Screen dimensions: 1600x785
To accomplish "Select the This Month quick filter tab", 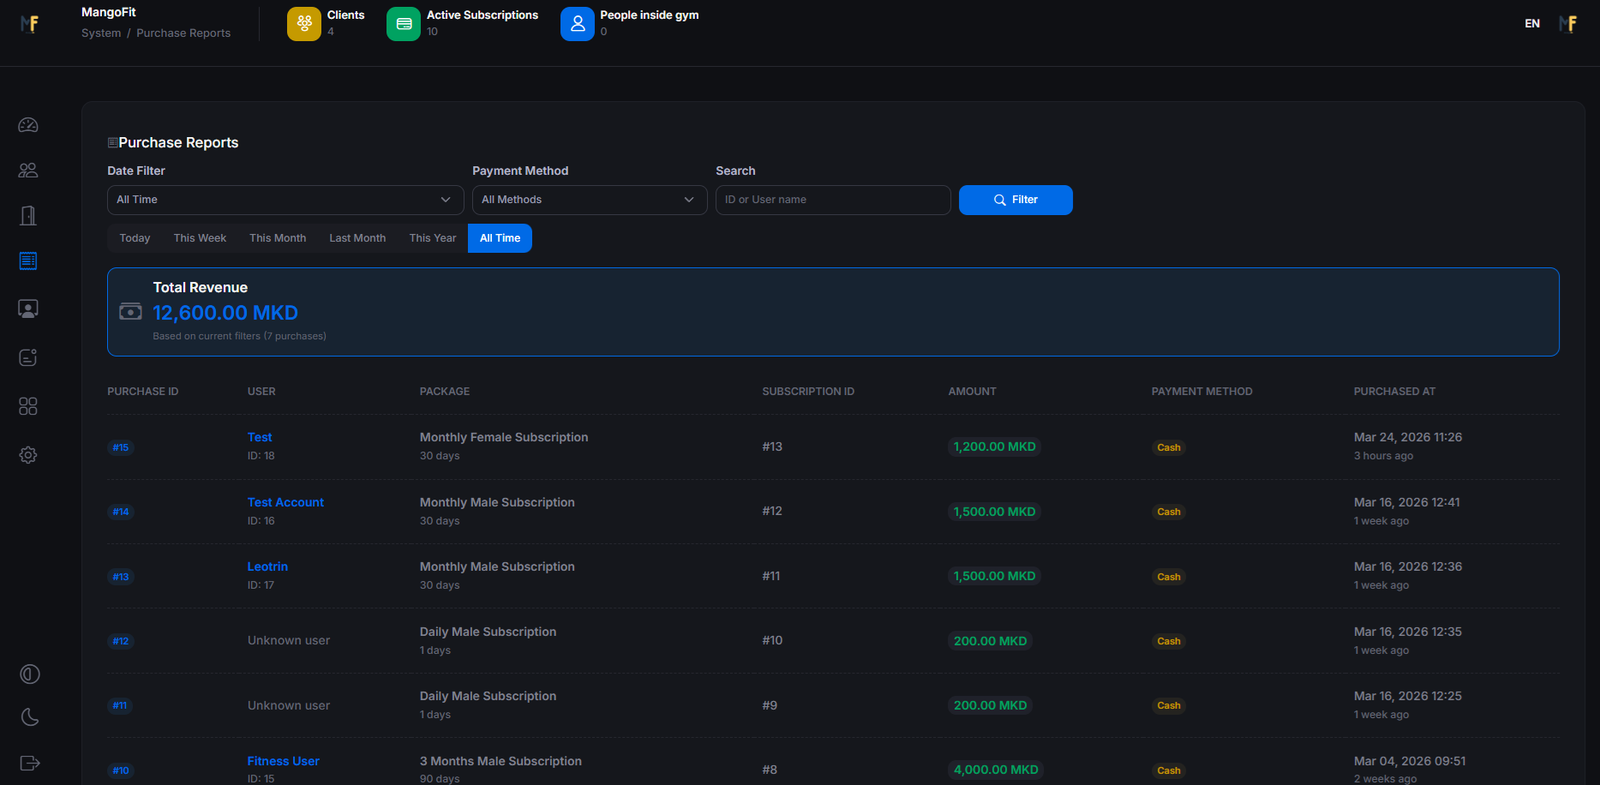I will tap(278, 238).
